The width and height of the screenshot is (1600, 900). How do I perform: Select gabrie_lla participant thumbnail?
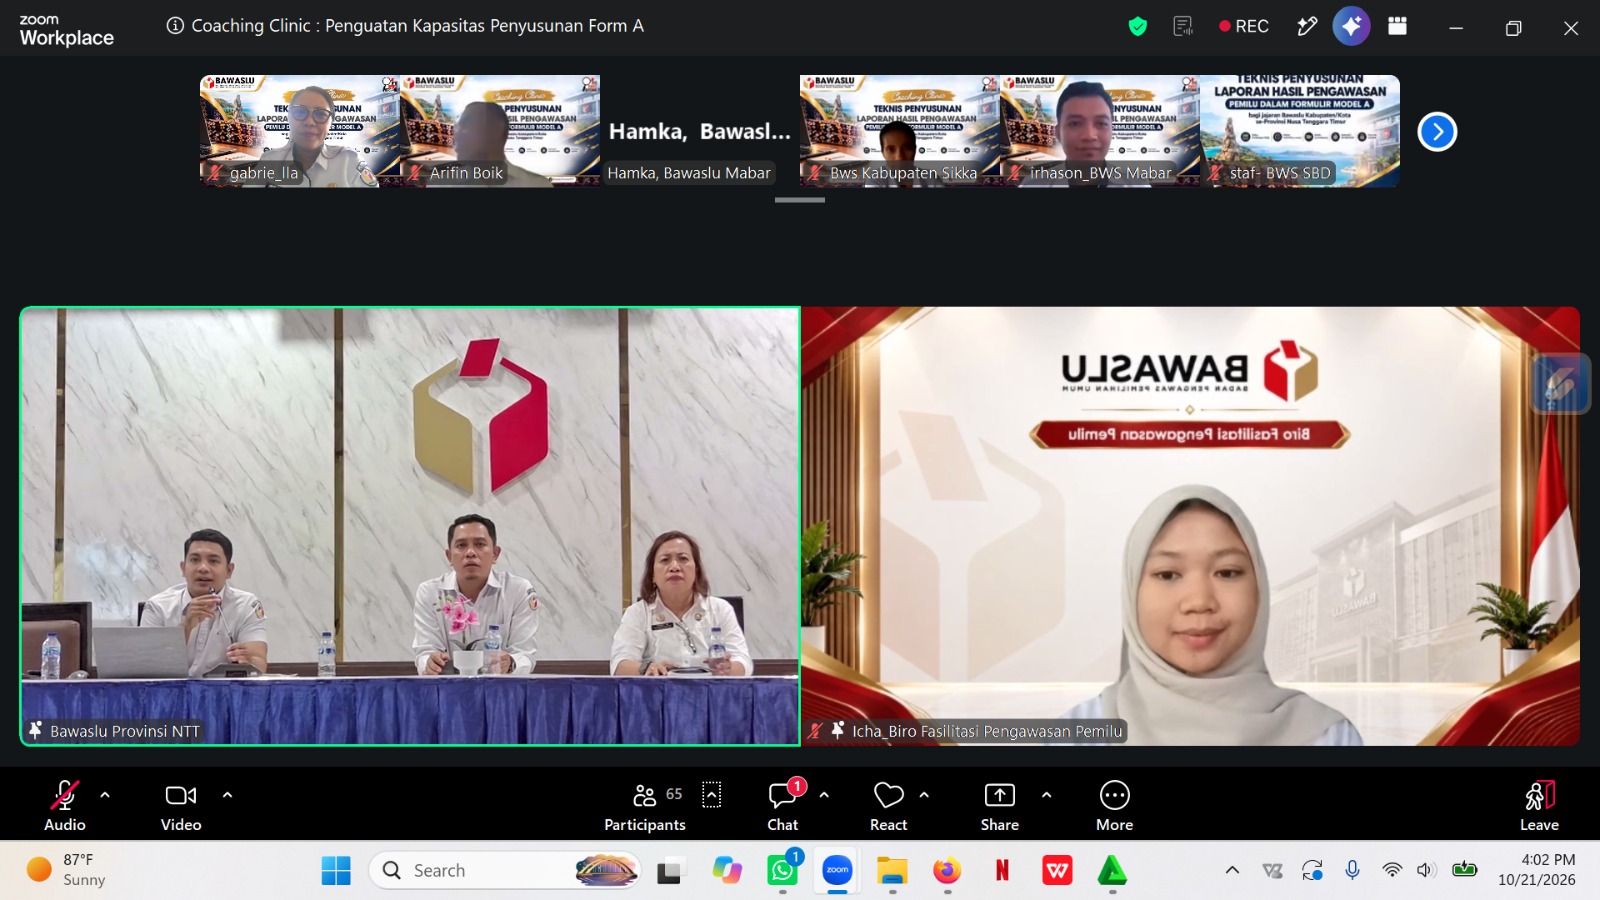point(300,131)
